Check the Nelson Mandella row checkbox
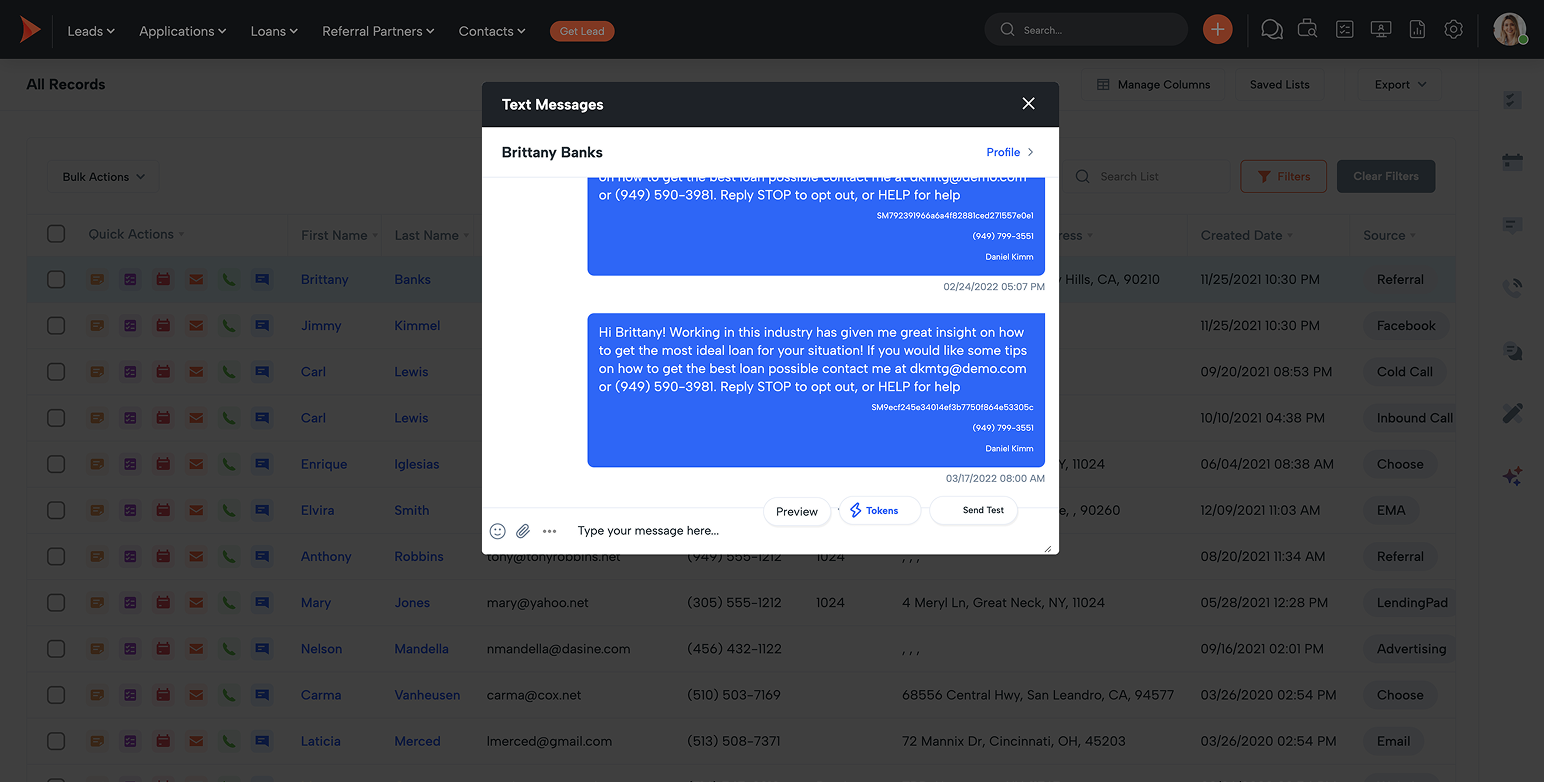Image resolution: width=1544 pixels, height=782 pixels. click(56, 649)
